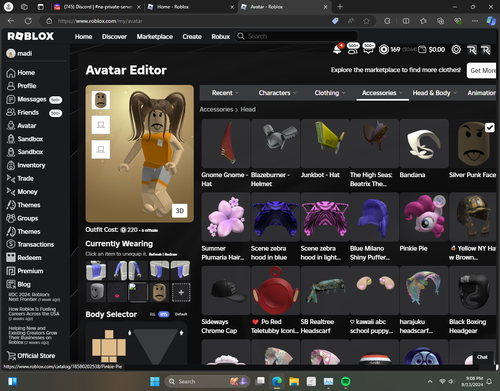Switch to the Home - Roblox browser tab
This screenshot has height=391, width=500.
[190, 7]
